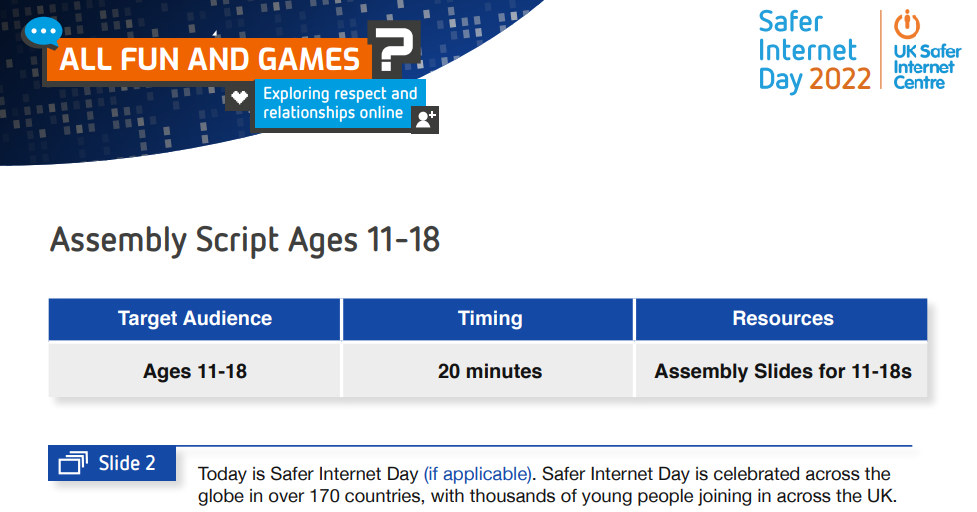The width and height of the screenshot is (977, 512).
Task: Click the large question mark icon
Action: [x=395, y=49]
